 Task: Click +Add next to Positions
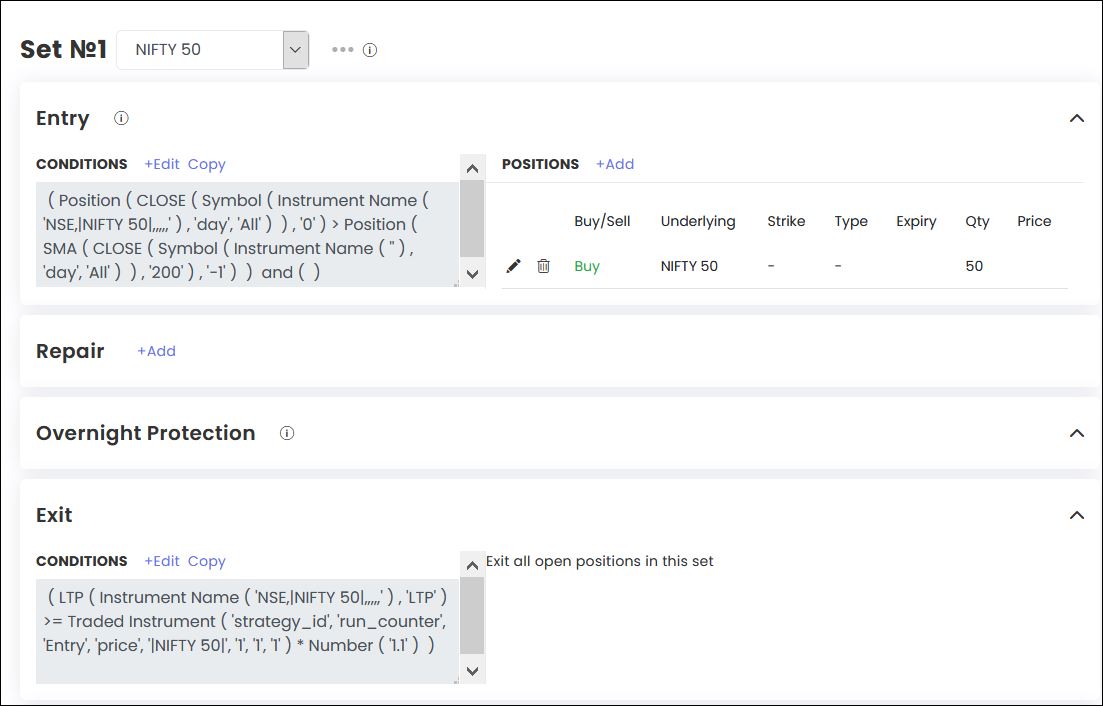pos(614,164)
